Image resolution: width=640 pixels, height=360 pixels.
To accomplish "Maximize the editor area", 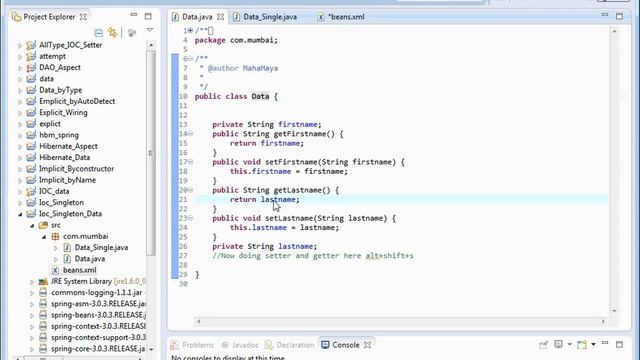I will 619,16.
